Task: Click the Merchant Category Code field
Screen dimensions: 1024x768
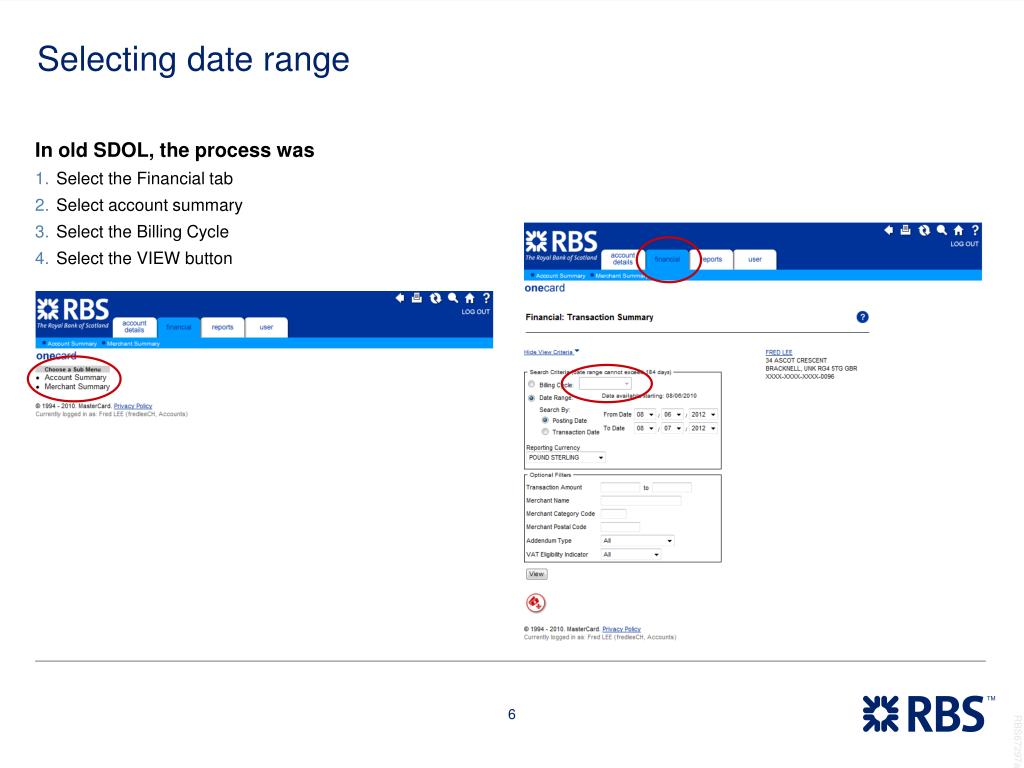Action: click(x=613, y=514)
